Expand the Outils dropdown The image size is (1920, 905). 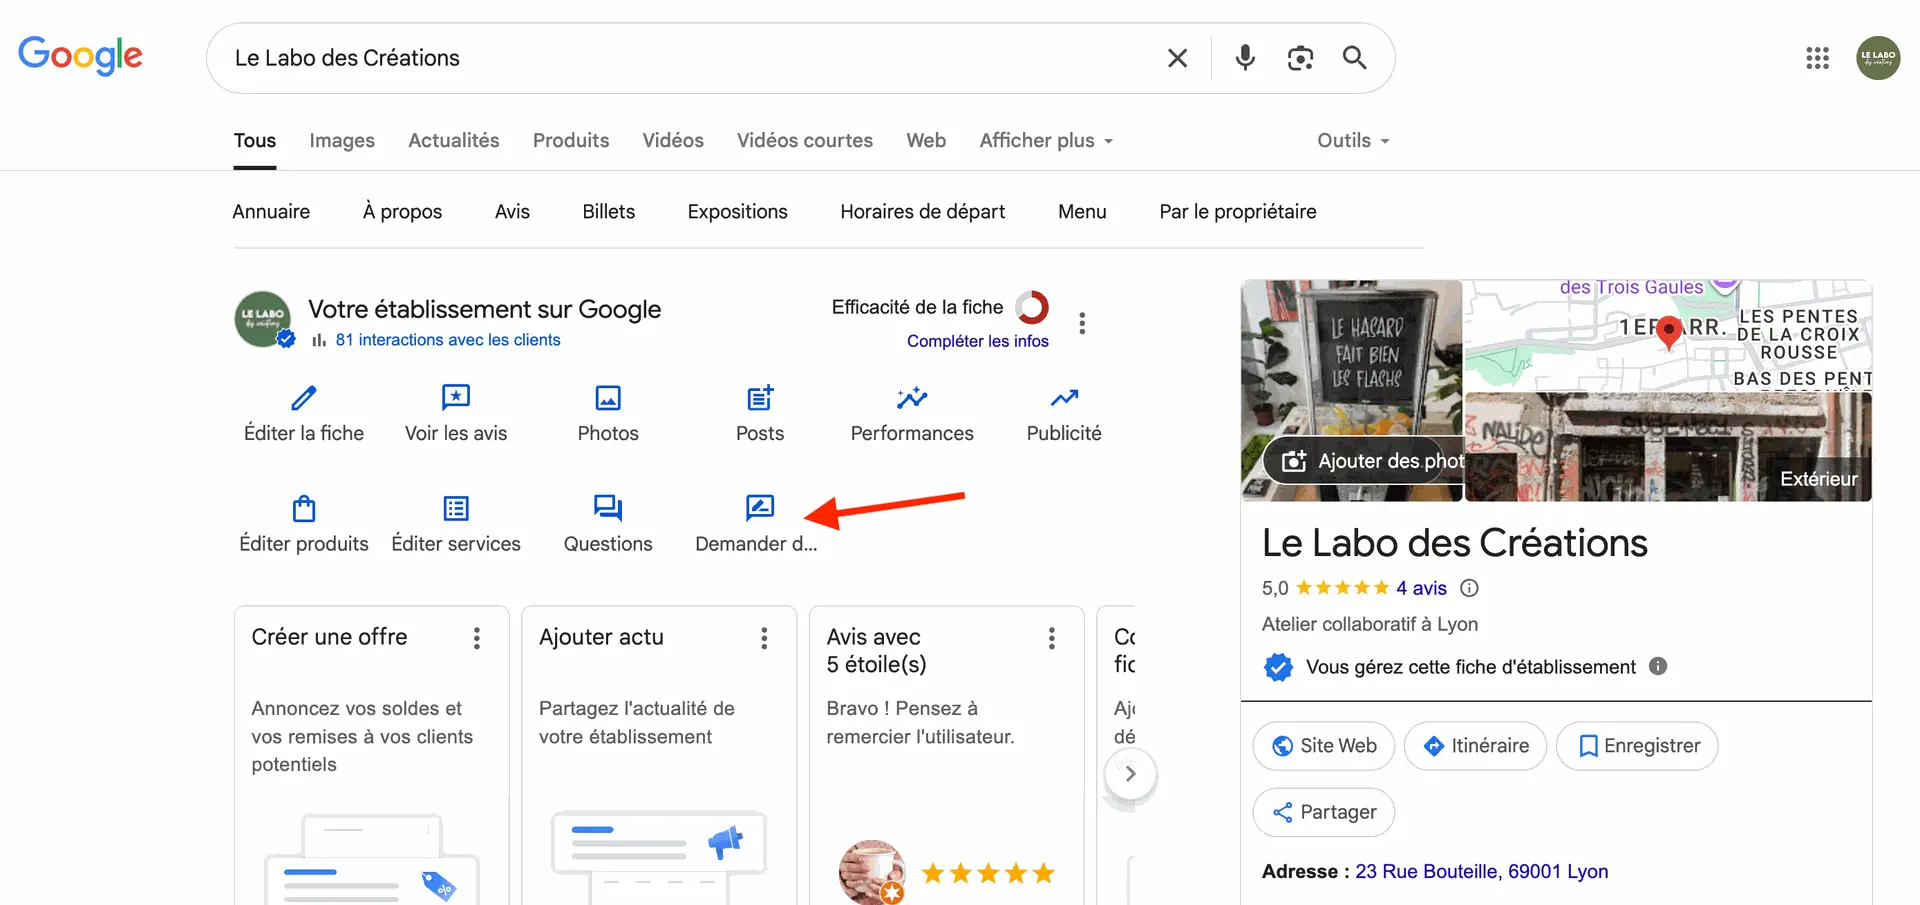(x=1353, y=140)
